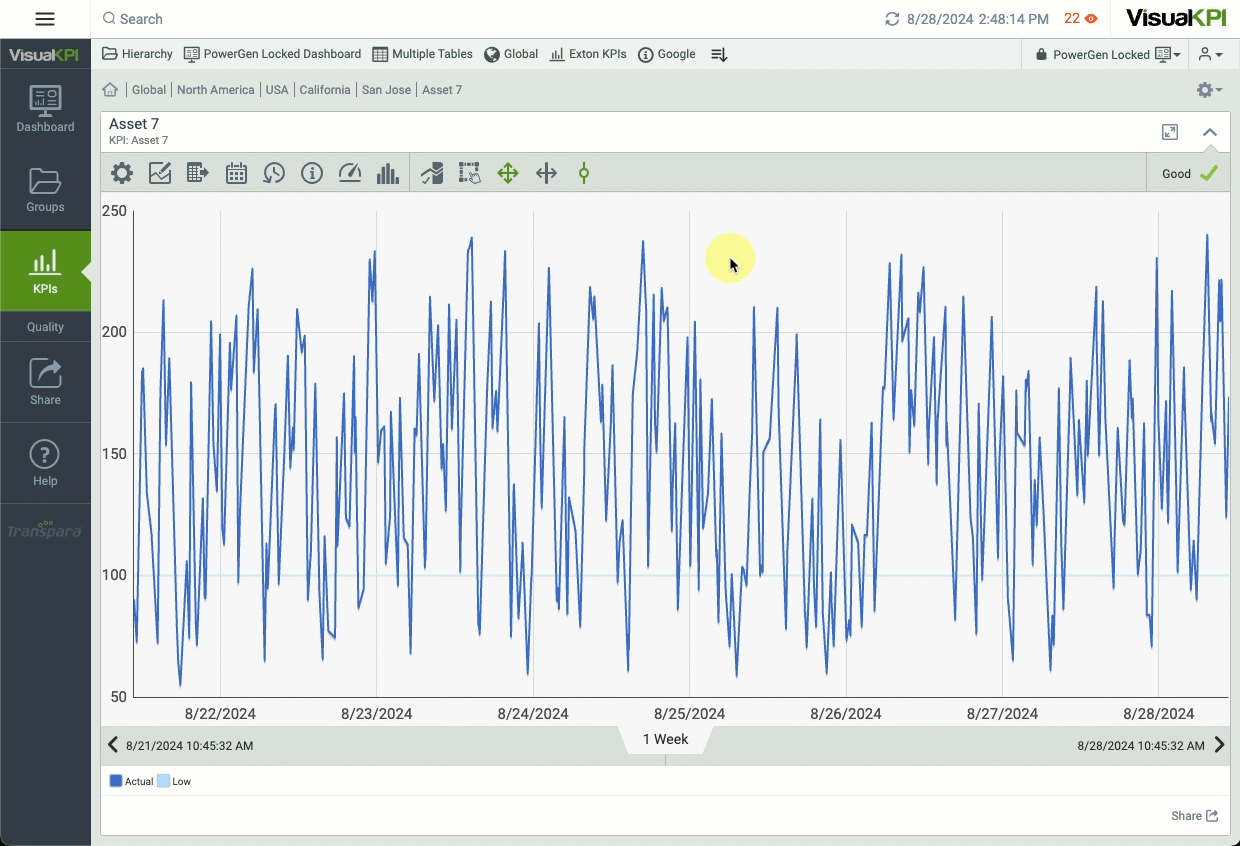Screen dimensions: 1240x846
Task: Toggle the trend status limits icon
Action: pos(432,173)
